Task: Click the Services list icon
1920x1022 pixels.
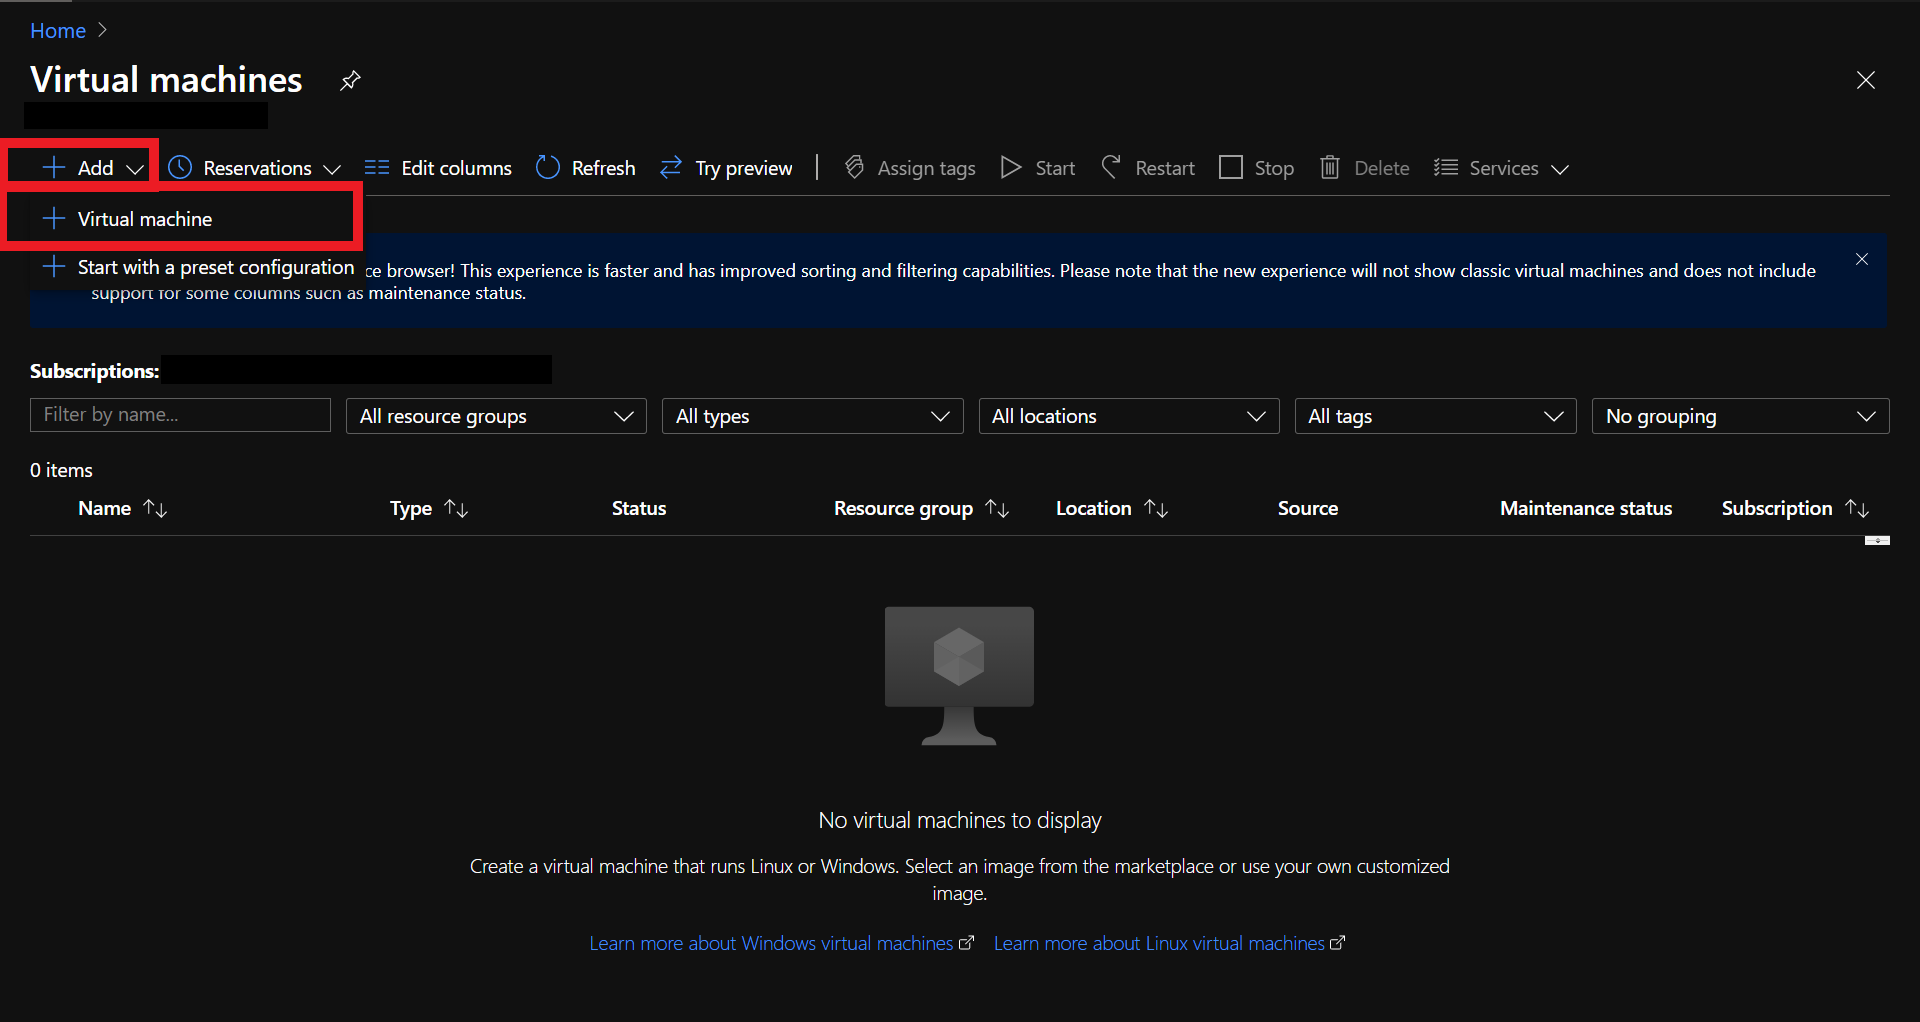Action: [x=1445, y=167]
